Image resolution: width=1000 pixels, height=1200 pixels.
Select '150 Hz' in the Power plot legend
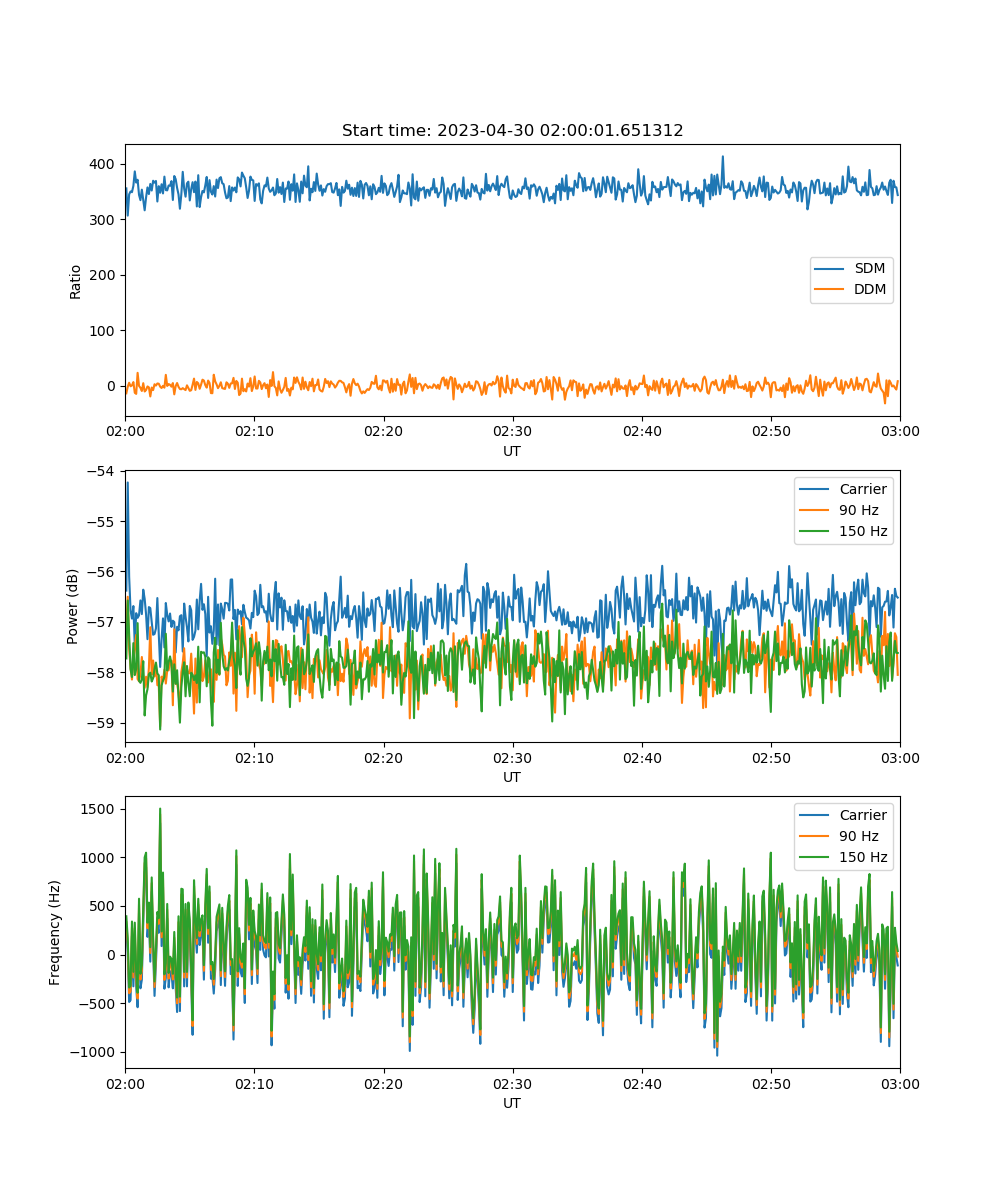point(863,531)
